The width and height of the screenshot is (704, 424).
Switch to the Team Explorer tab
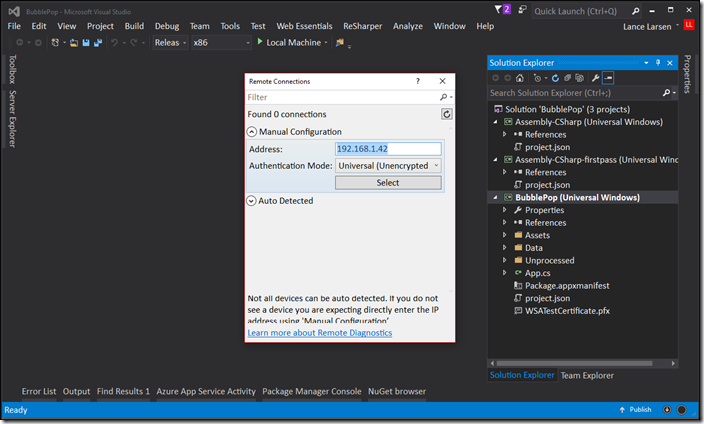587,375
